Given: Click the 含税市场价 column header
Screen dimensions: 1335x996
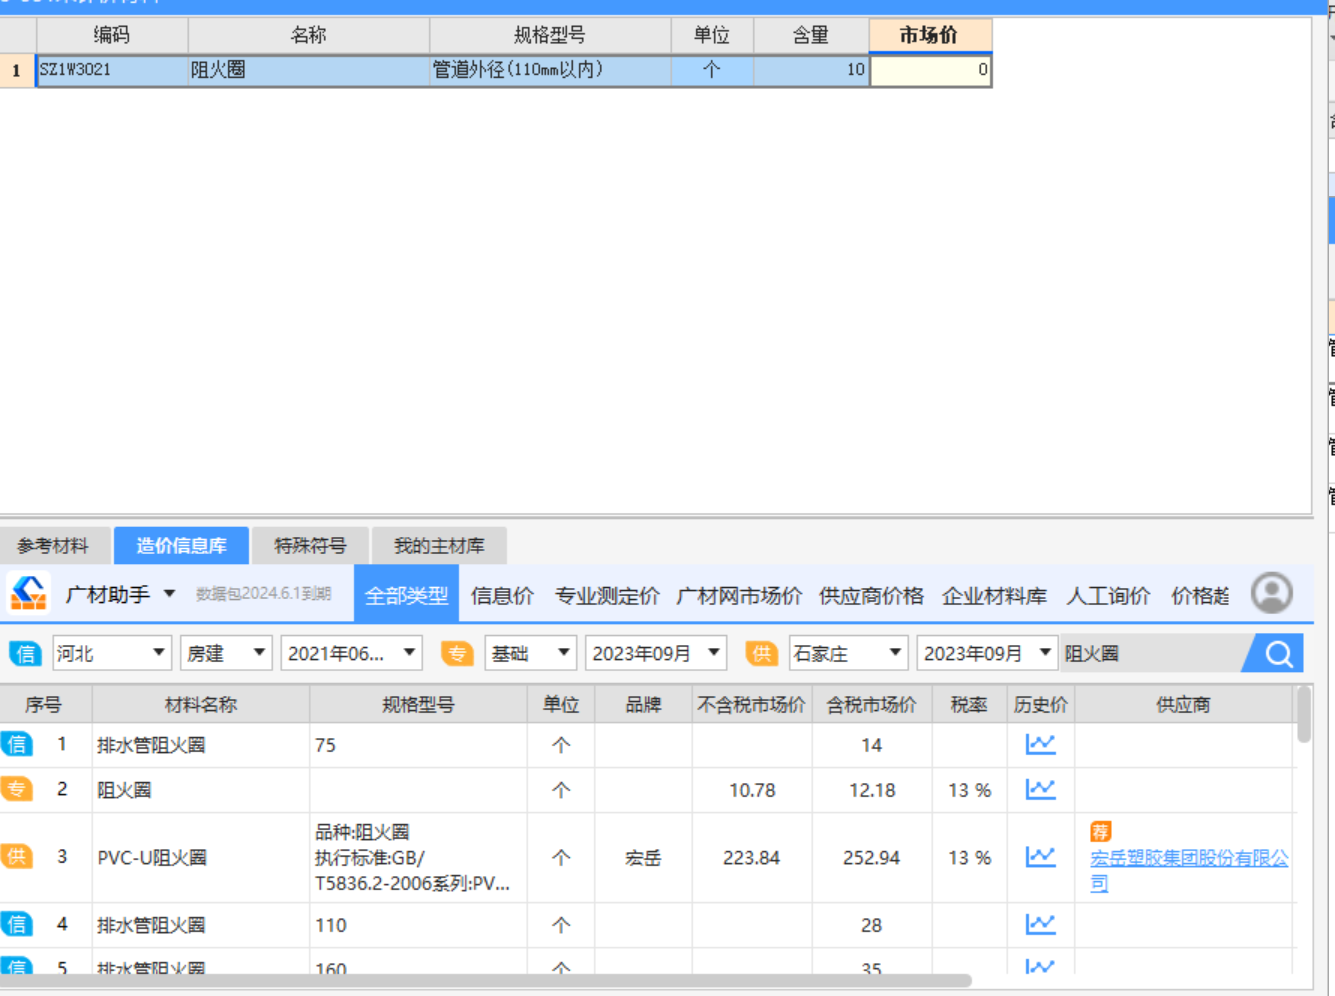Looking at the screenshot, I should [872, 705].
